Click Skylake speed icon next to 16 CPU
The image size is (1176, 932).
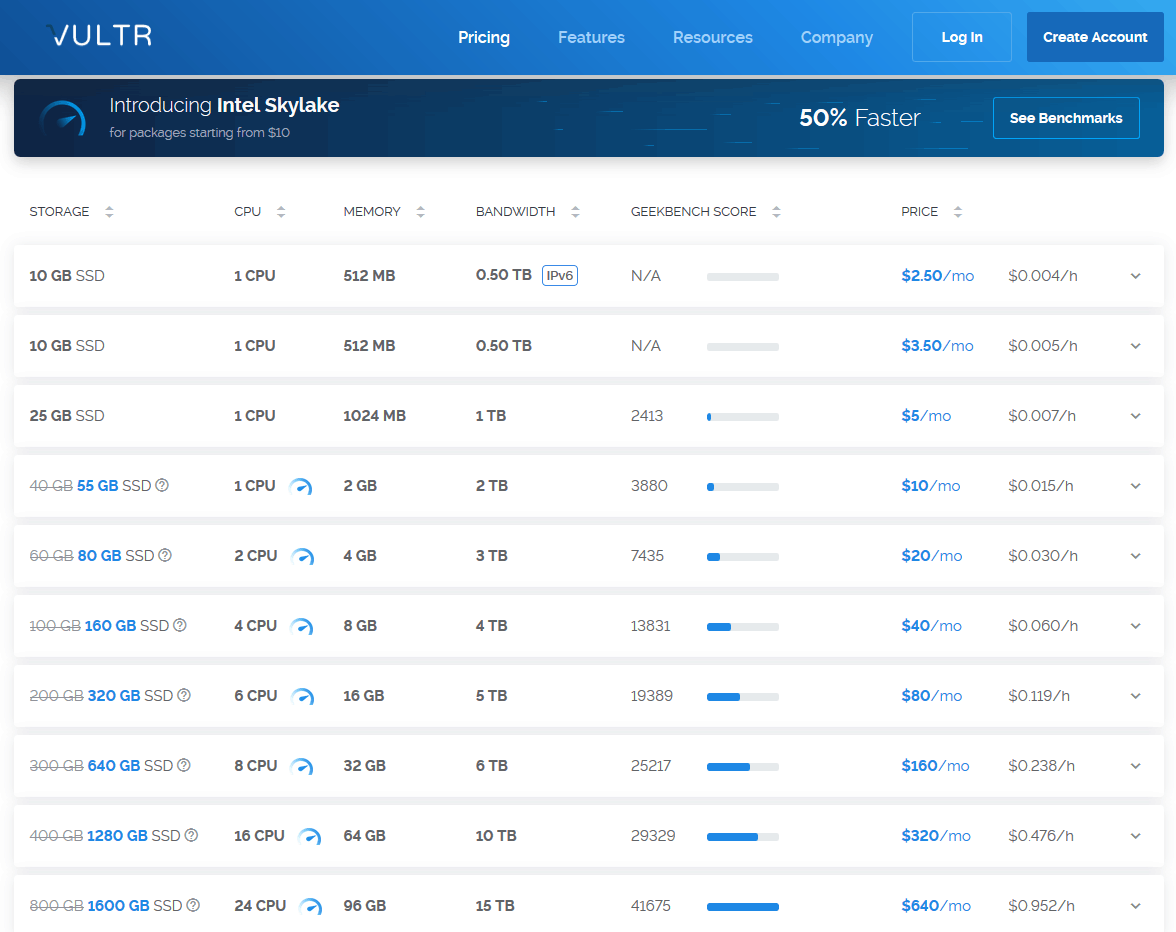point(309,837)
